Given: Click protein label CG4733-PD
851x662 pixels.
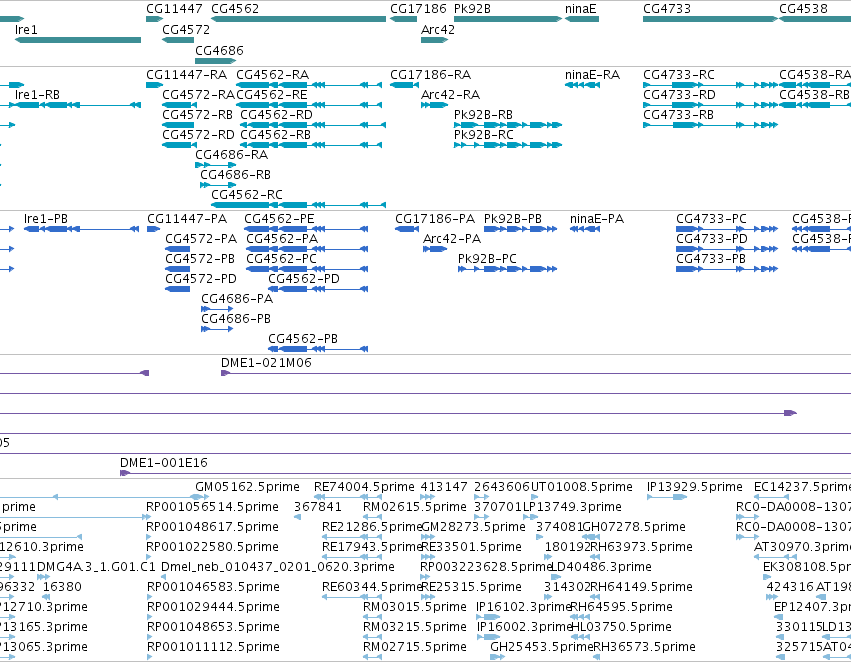Looking at the screenshot, I should pos(712,239).
